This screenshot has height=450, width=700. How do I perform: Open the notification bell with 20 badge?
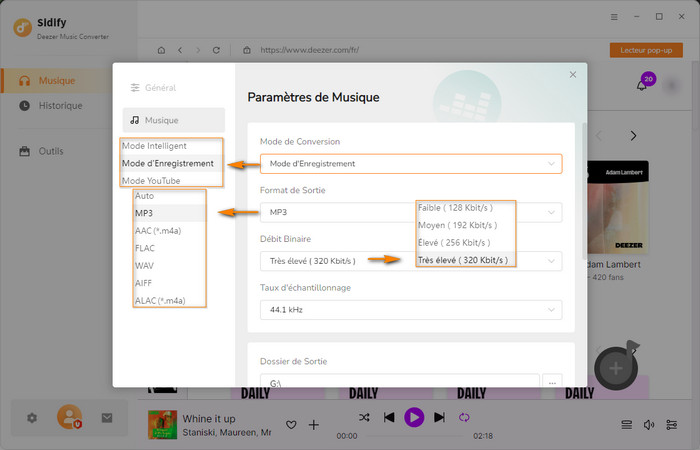pos(642,85)
